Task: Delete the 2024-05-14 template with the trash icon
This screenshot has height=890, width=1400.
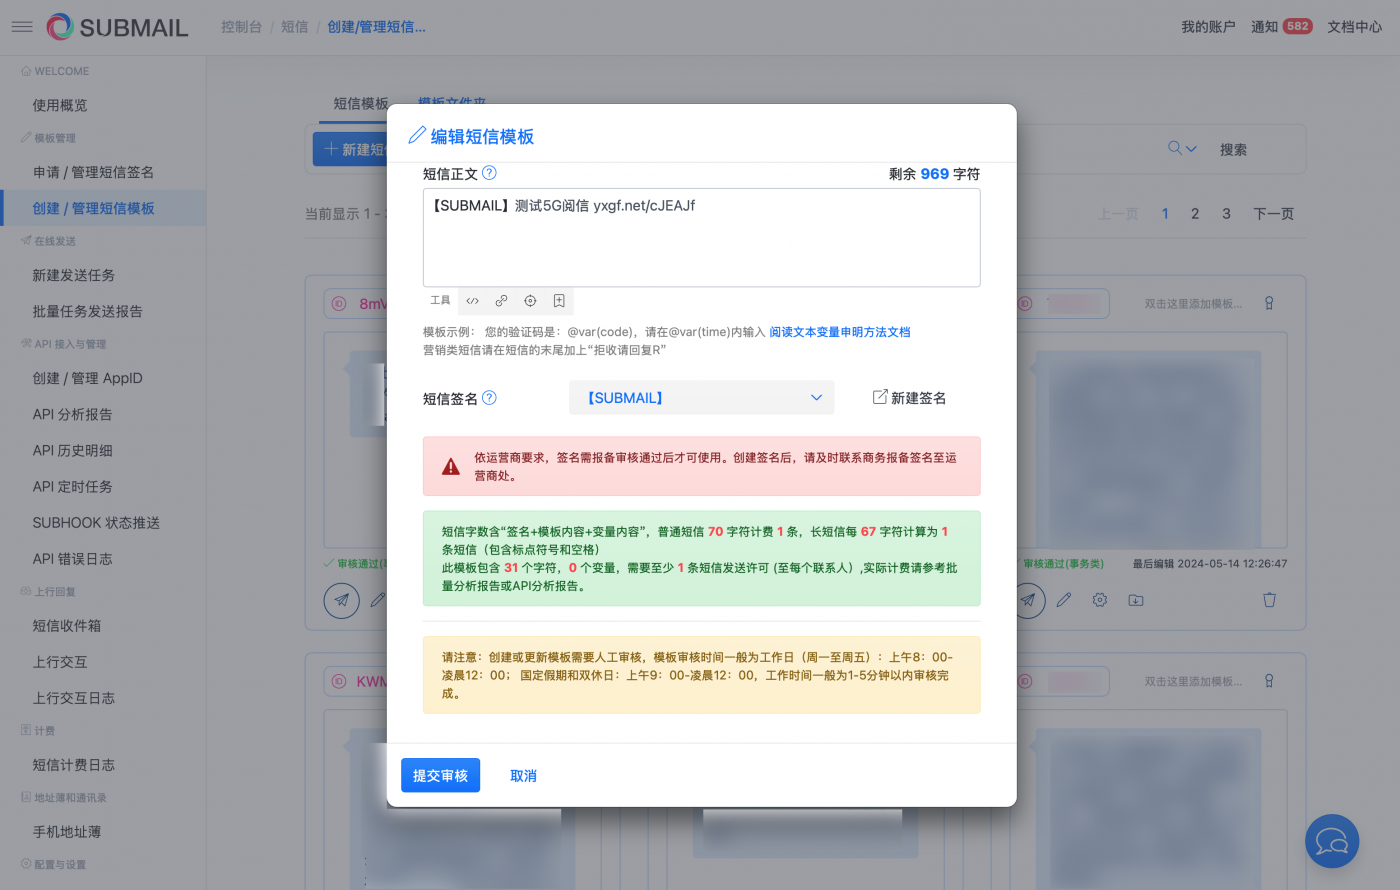Action: click(x=1269, y=600)
